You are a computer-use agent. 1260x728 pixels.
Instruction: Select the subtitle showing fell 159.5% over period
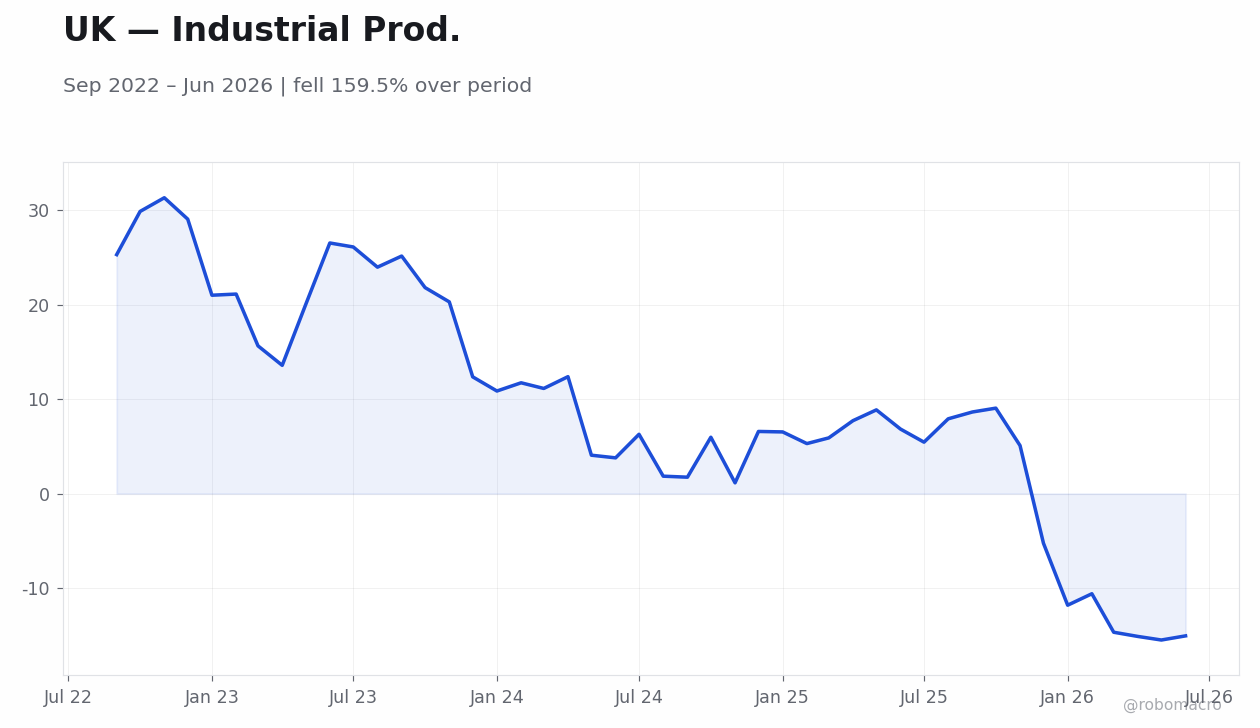click(x=297, y=86)
